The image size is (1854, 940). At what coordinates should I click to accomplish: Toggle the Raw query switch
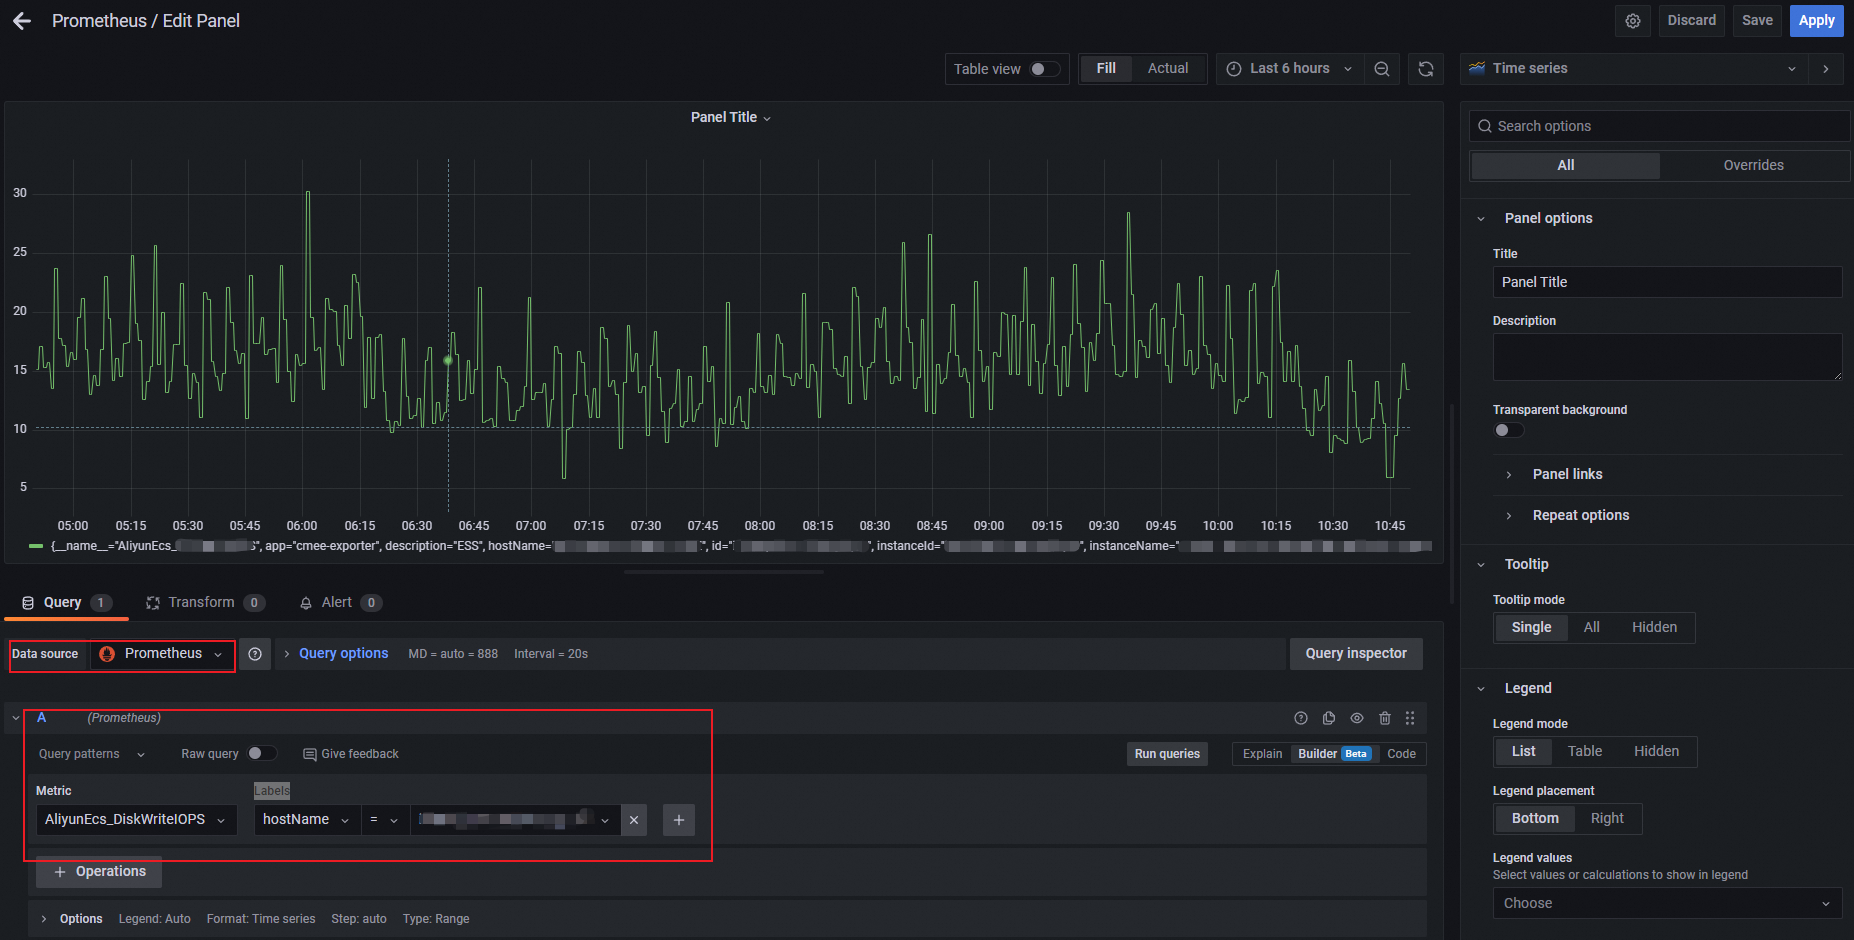262,753
